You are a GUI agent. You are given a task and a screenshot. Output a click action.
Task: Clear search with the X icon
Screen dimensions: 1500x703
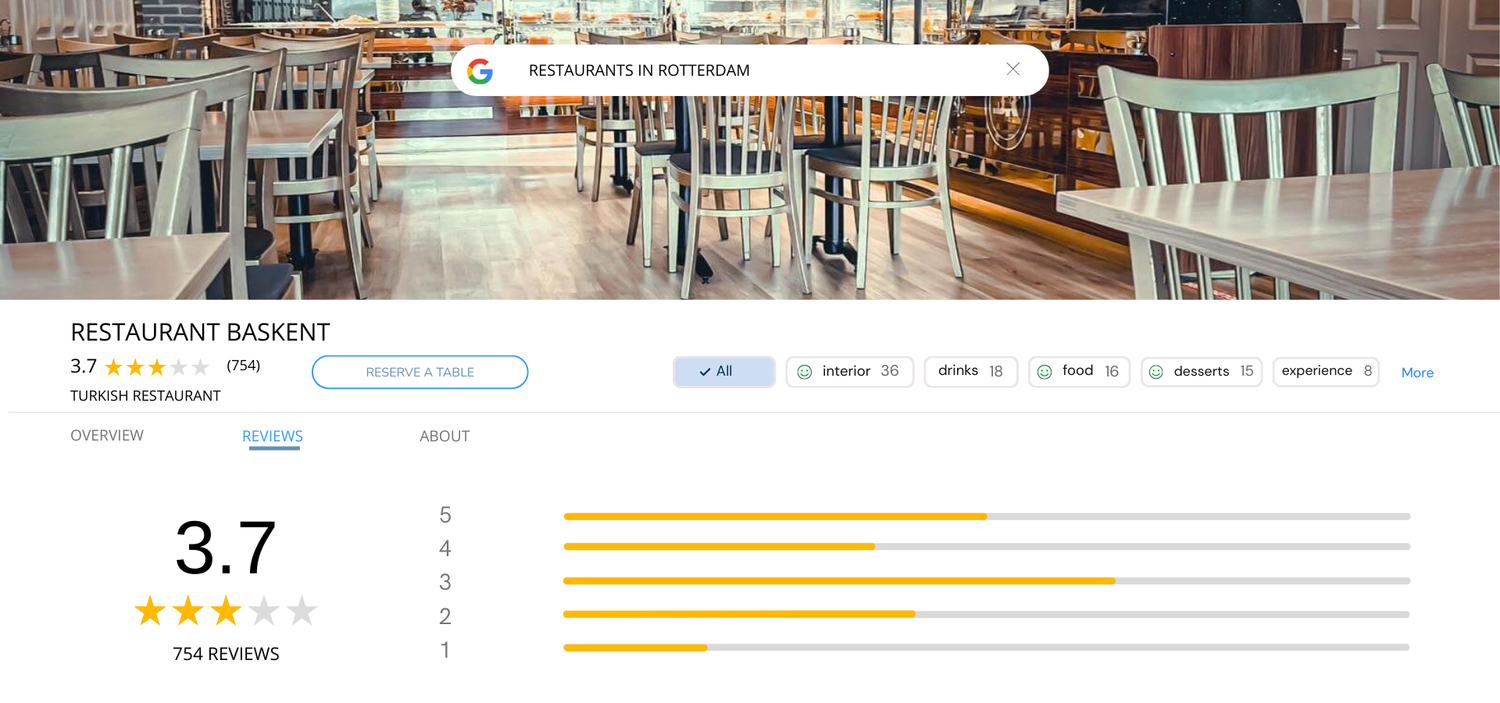coord(1013,69)
